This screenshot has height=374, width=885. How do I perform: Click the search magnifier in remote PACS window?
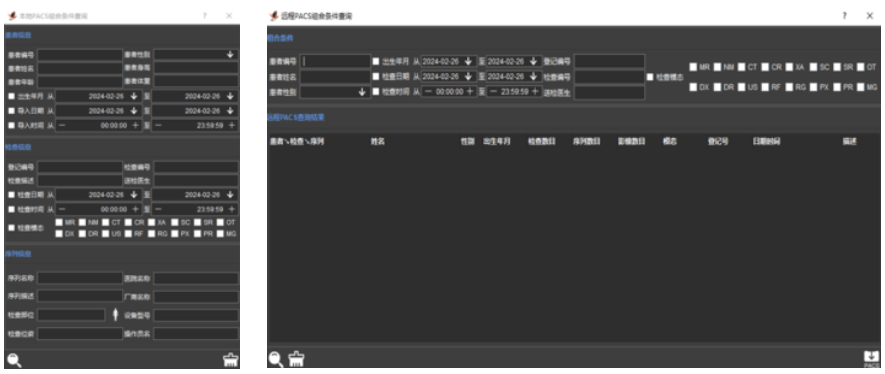(x=275, y=359)
